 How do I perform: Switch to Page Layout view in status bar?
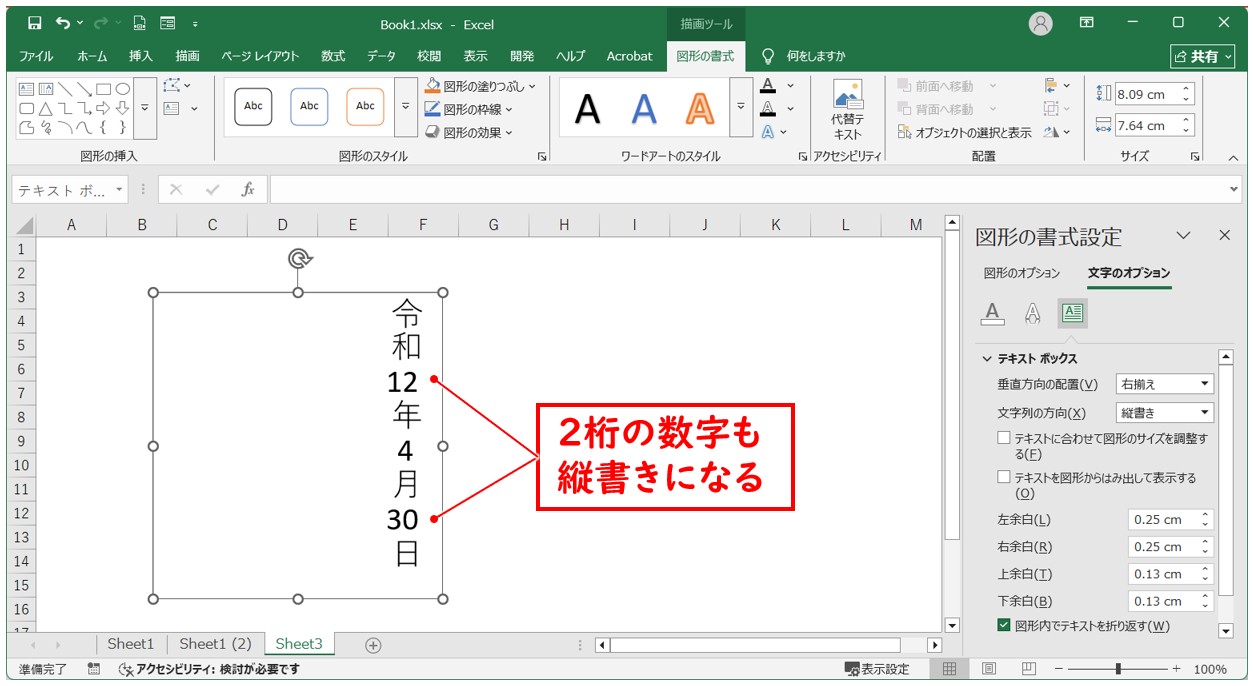pyautogui.click(x=989, y=669)
